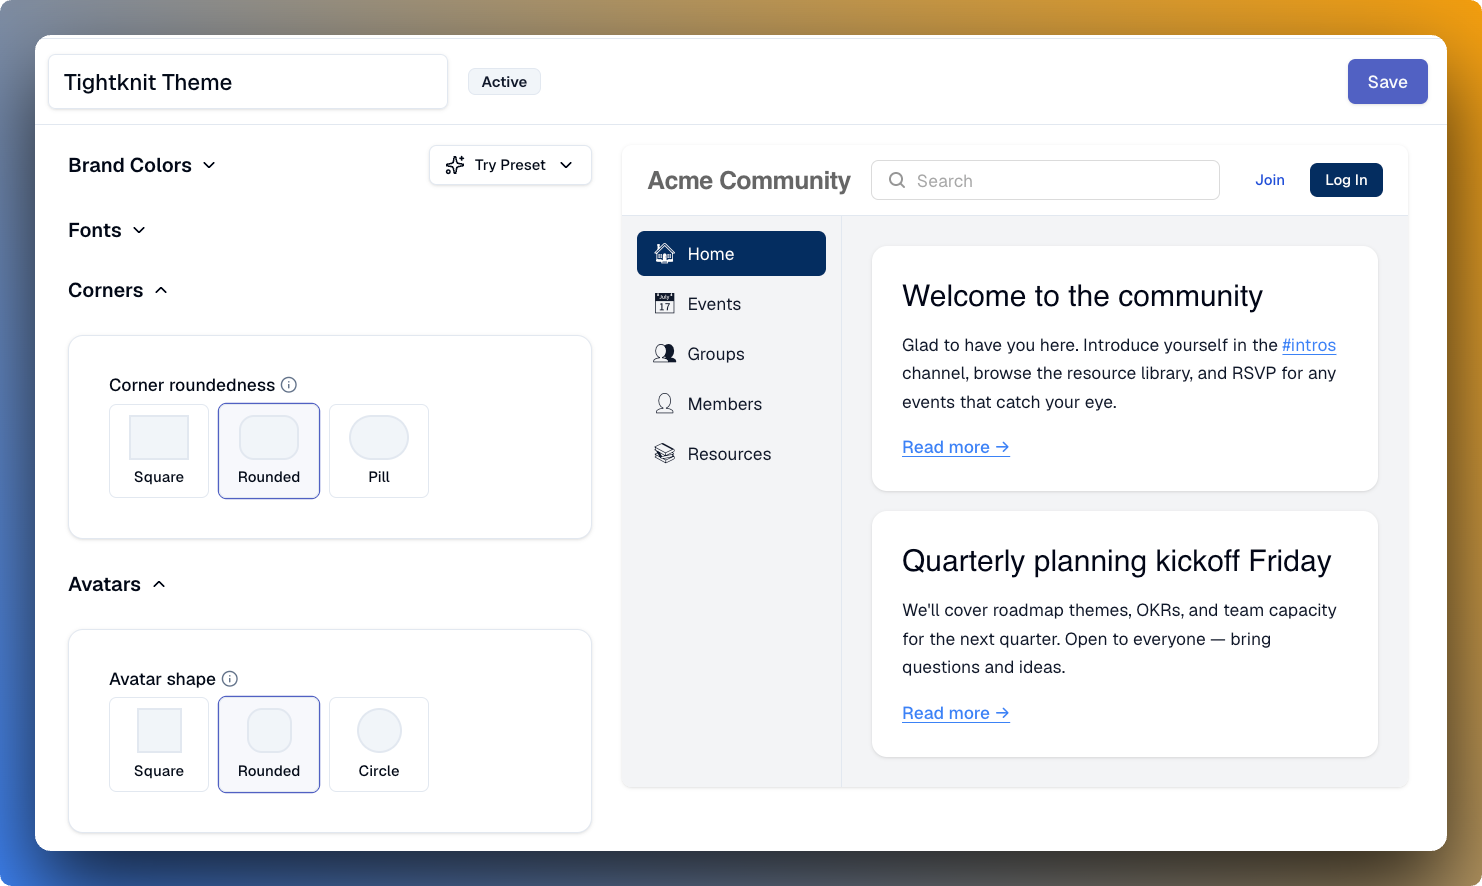Open Home in the preview sidebar
The image size is (1482, 886).
731,253
